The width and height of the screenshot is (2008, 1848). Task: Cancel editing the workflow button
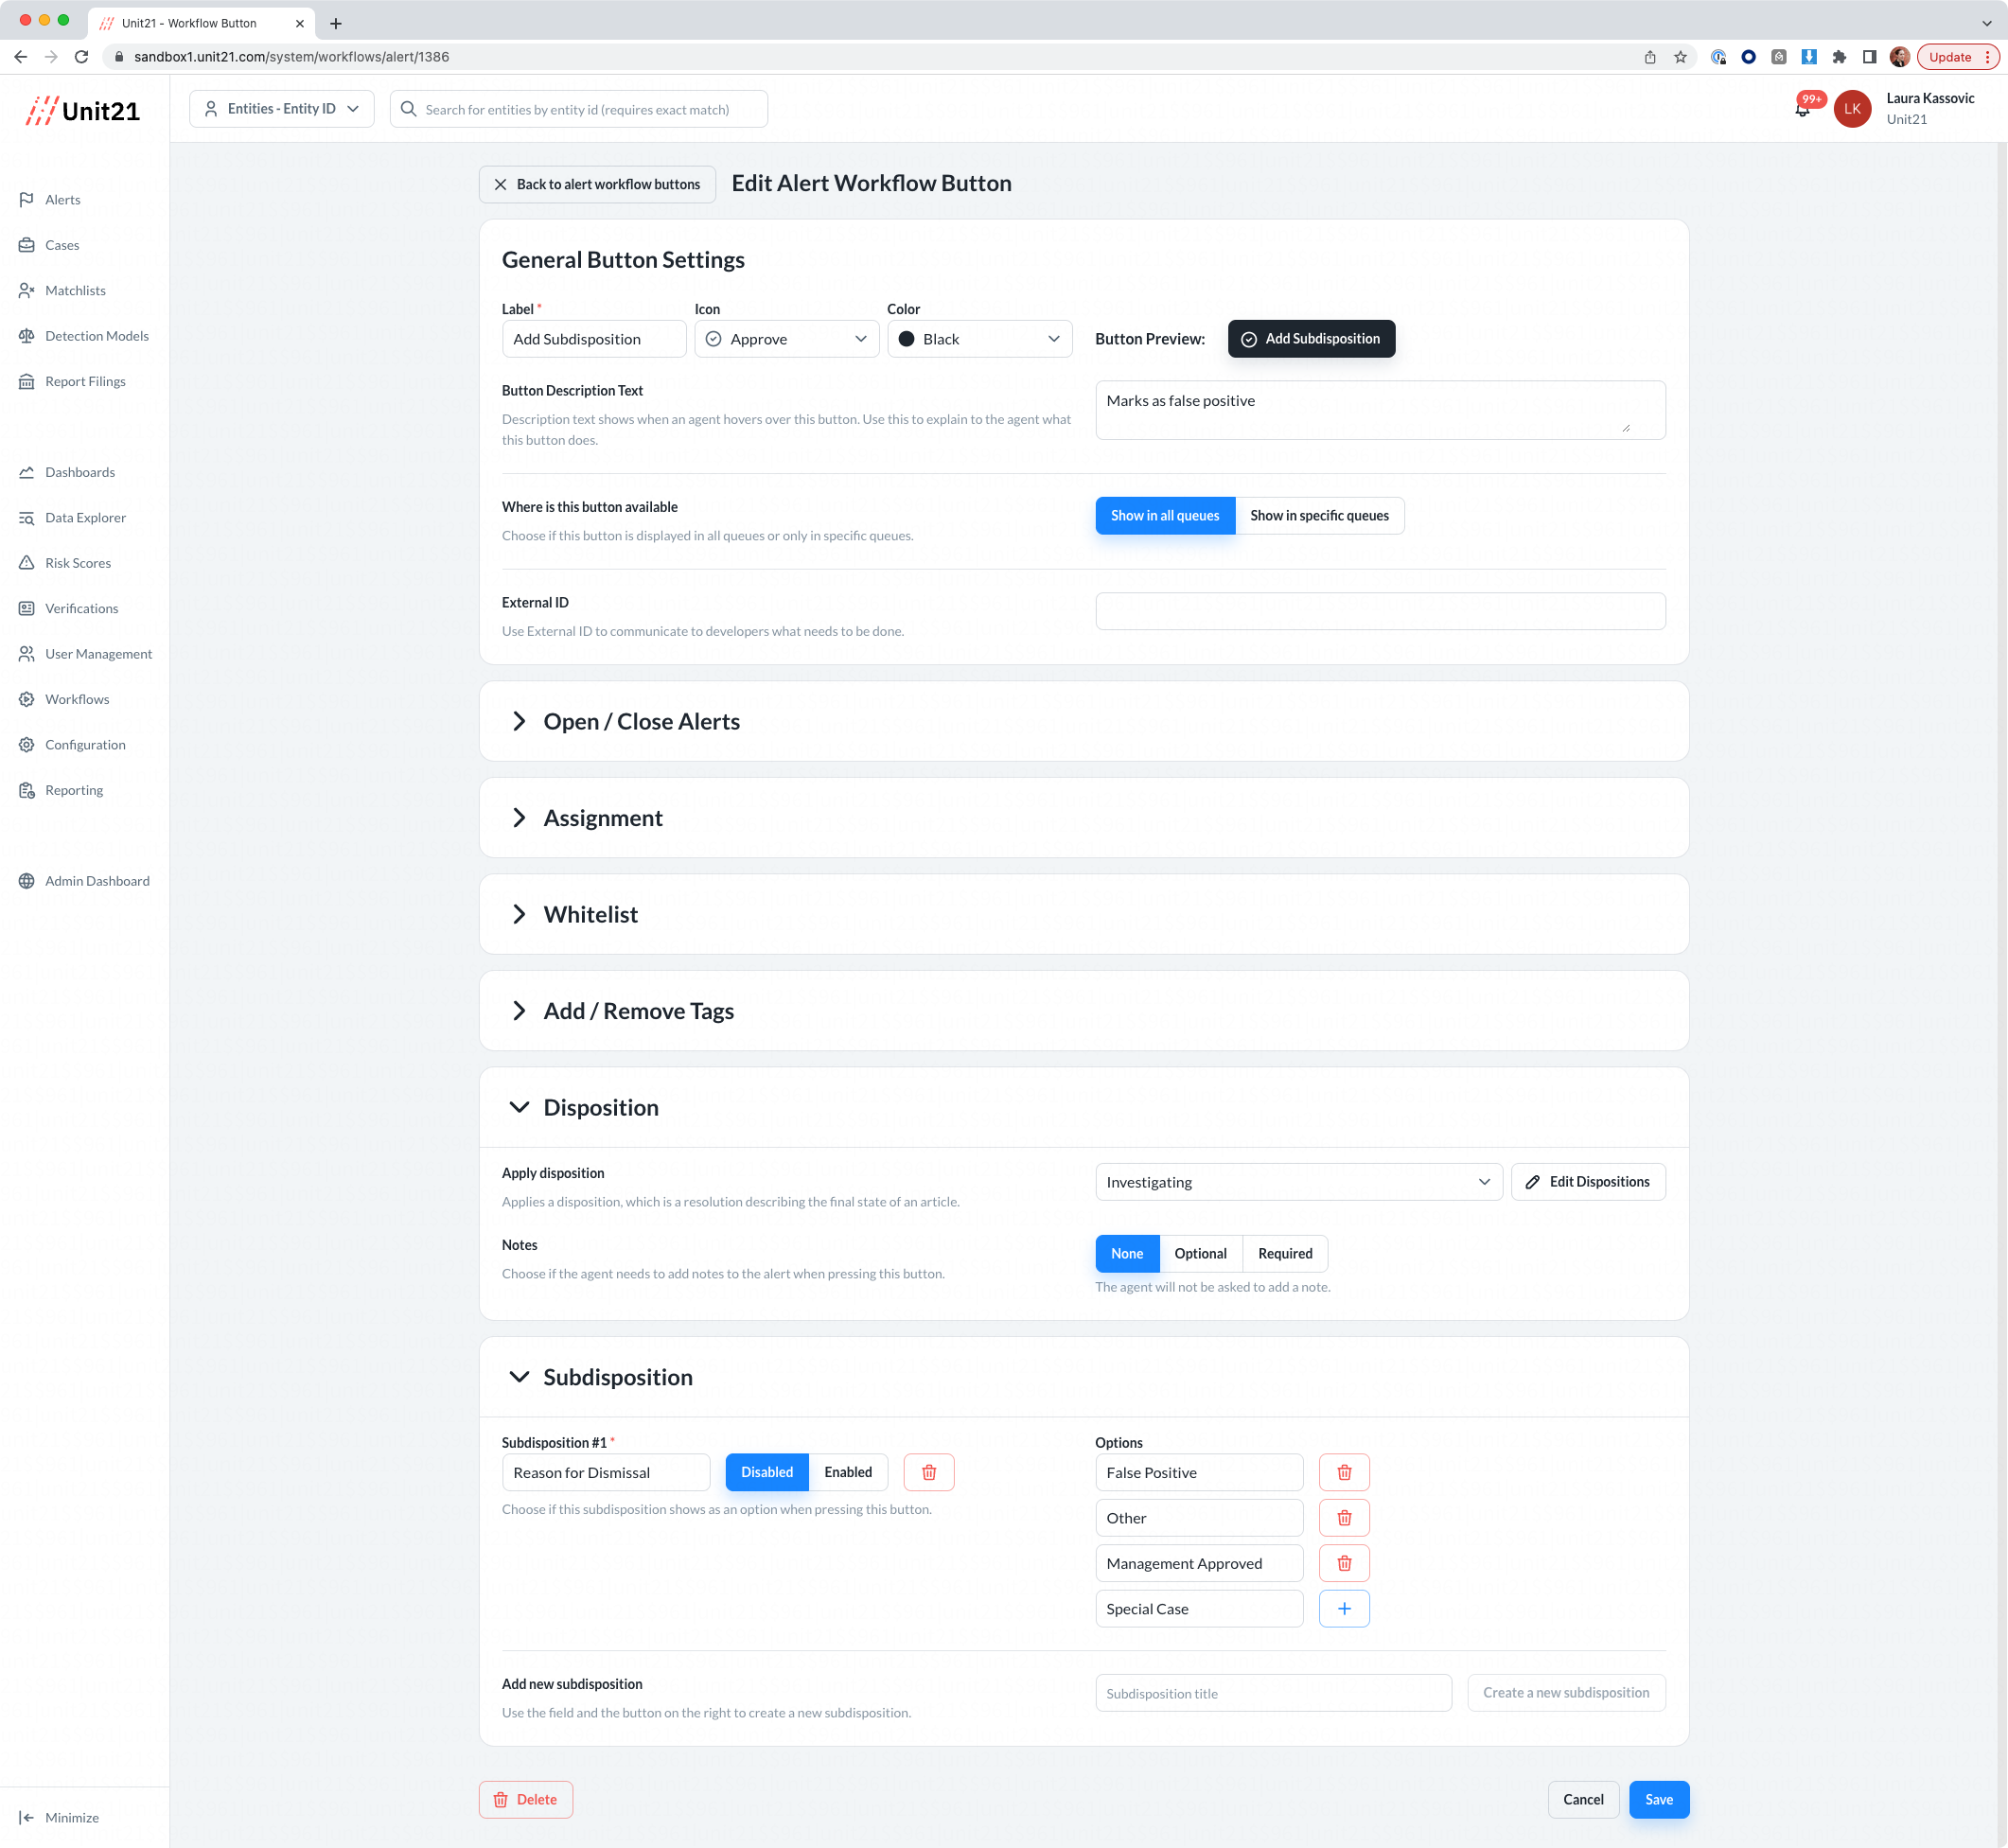point(1583,1800)
